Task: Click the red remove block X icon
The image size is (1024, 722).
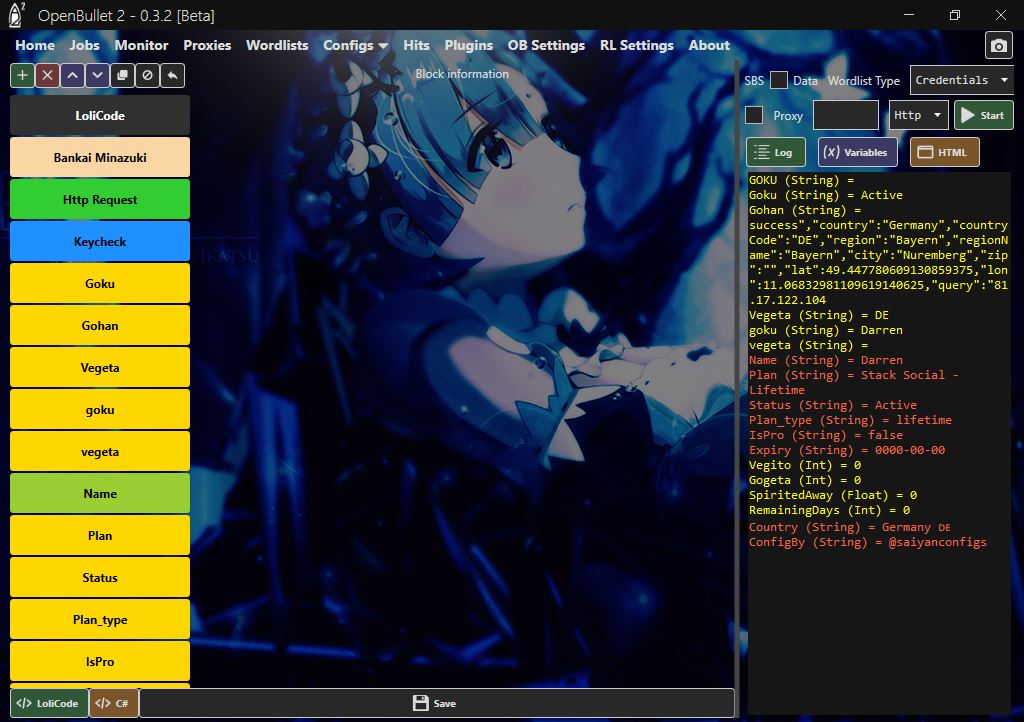Action: pyautogui.click(x=47, y=75)
